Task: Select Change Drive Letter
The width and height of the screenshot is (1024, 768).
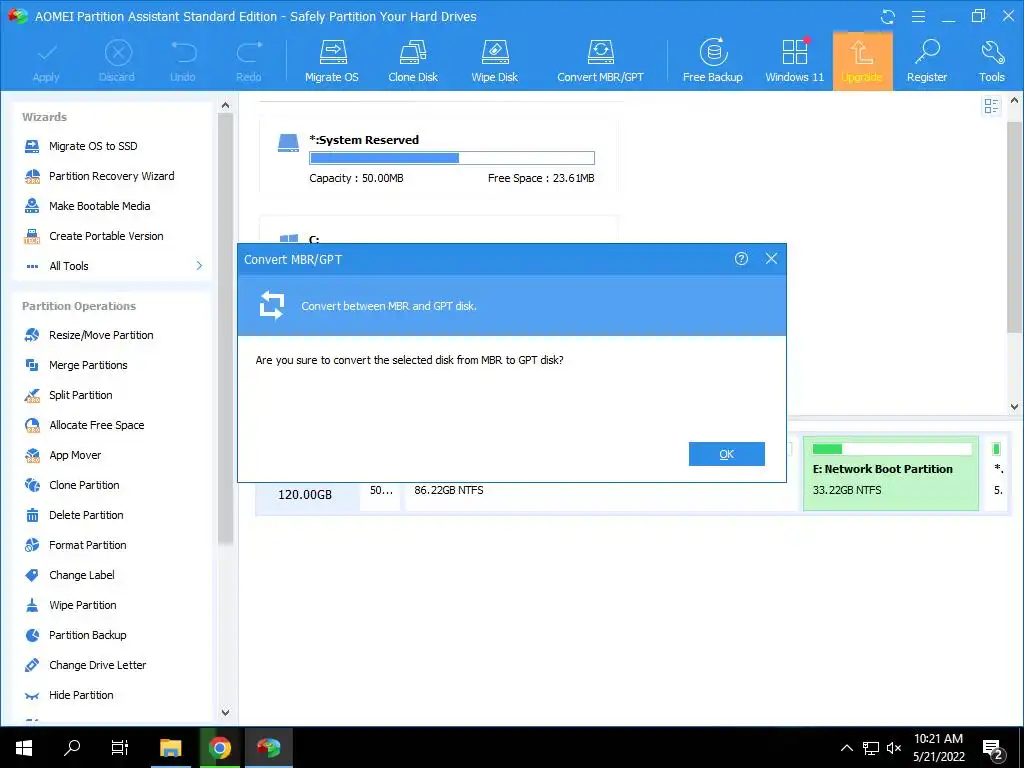Action: (x=97, y=665)
